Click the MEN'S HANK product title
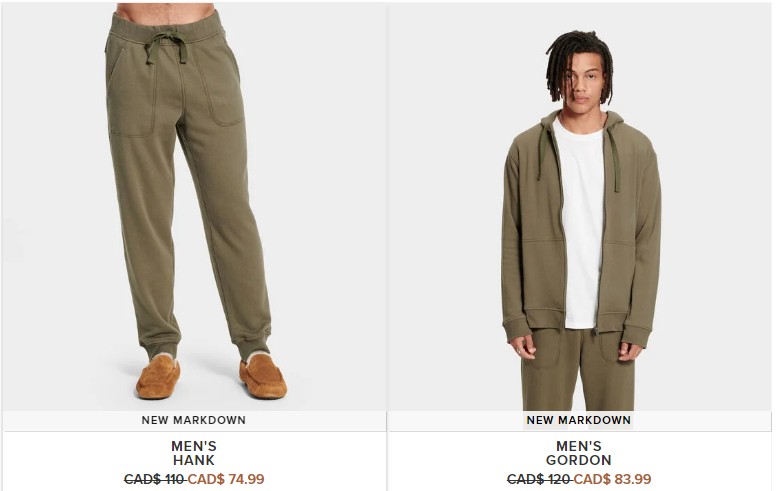 coord(194,453)
